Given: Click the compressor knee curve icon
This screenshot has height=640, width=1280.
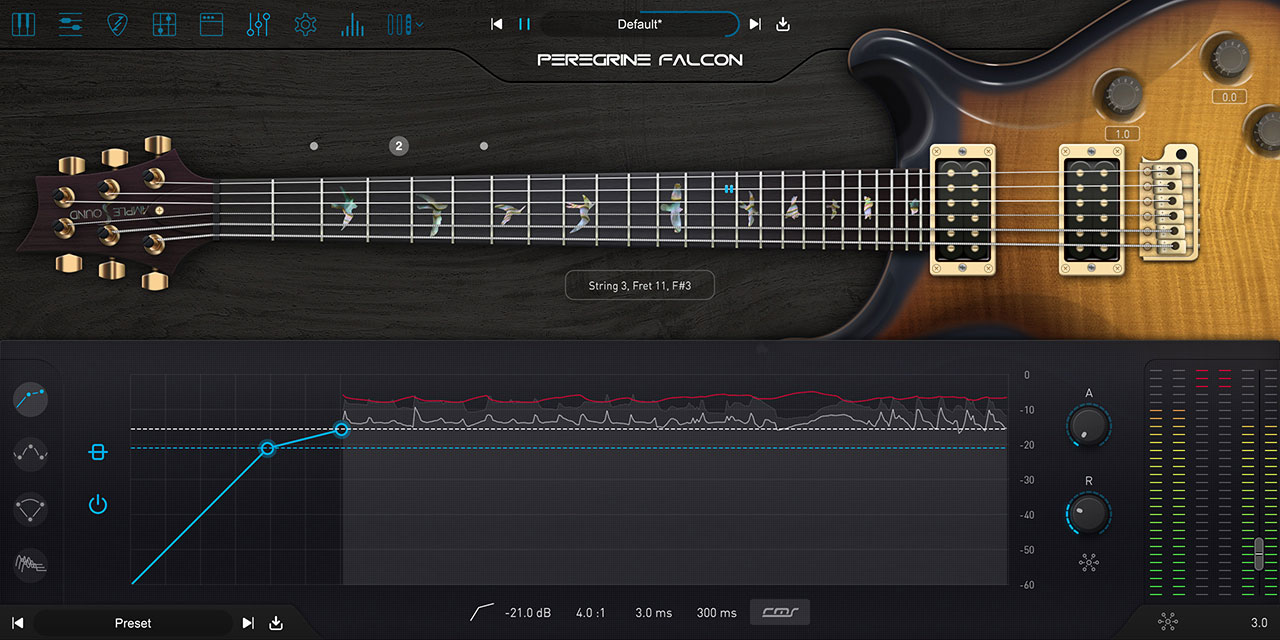Looking at the screenshot, I should 482,612.
